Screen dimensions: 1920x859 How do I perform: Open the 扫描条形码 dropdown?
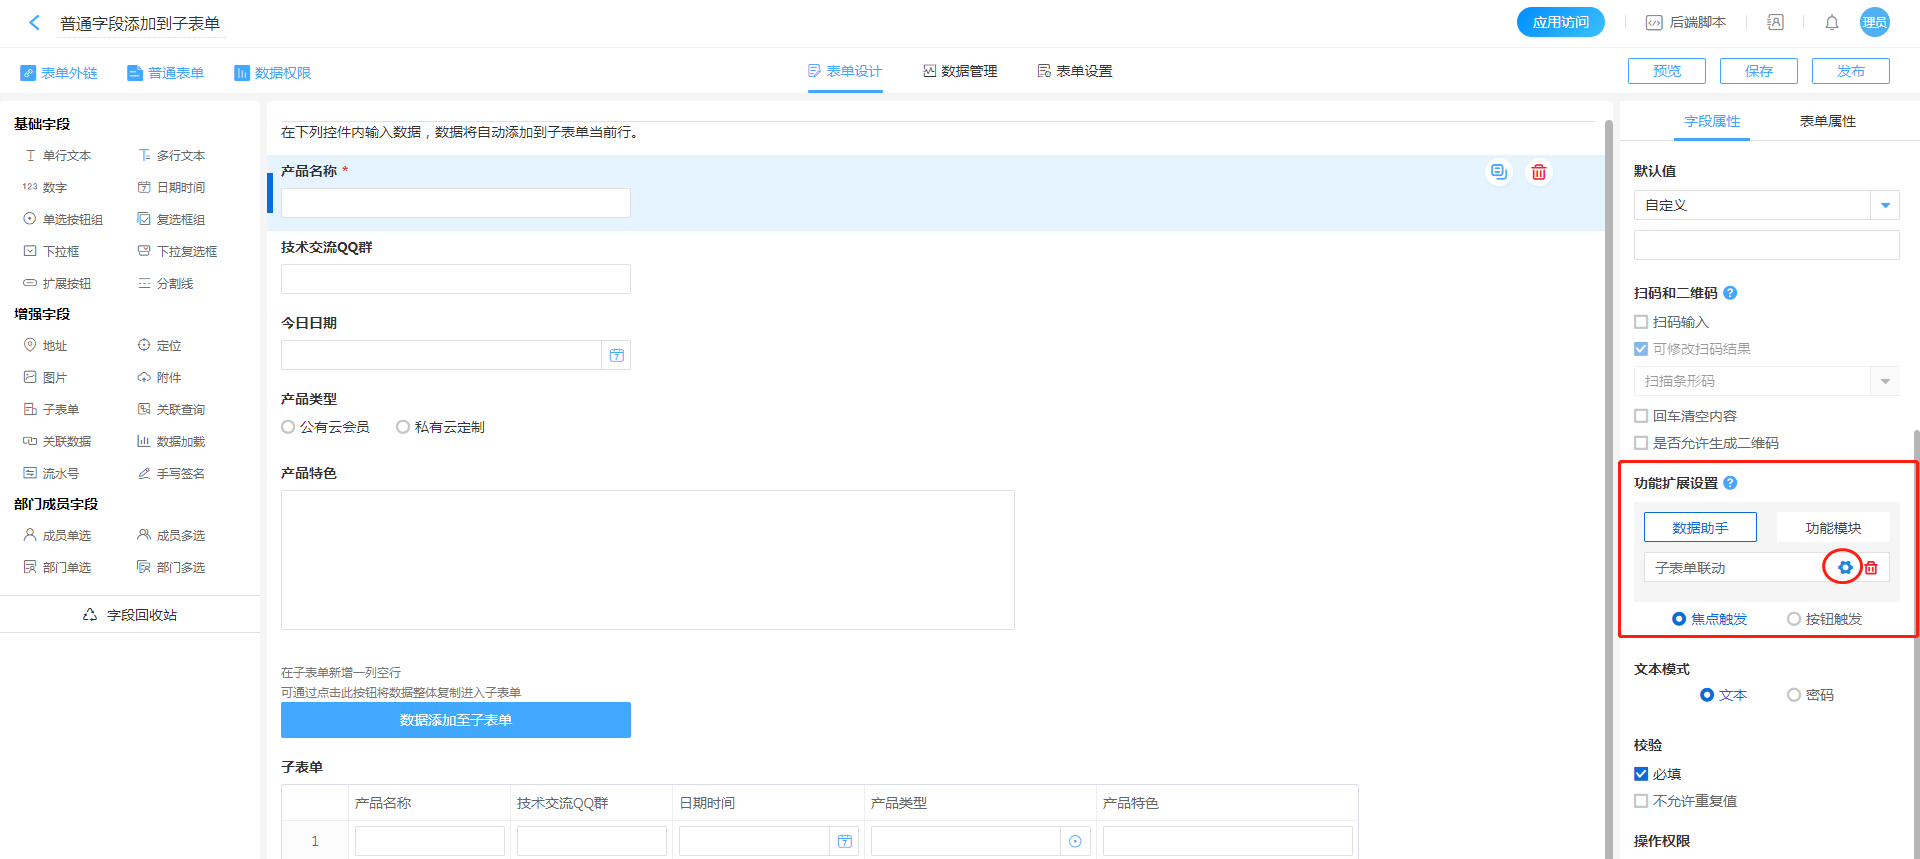tap(1885, 381)
